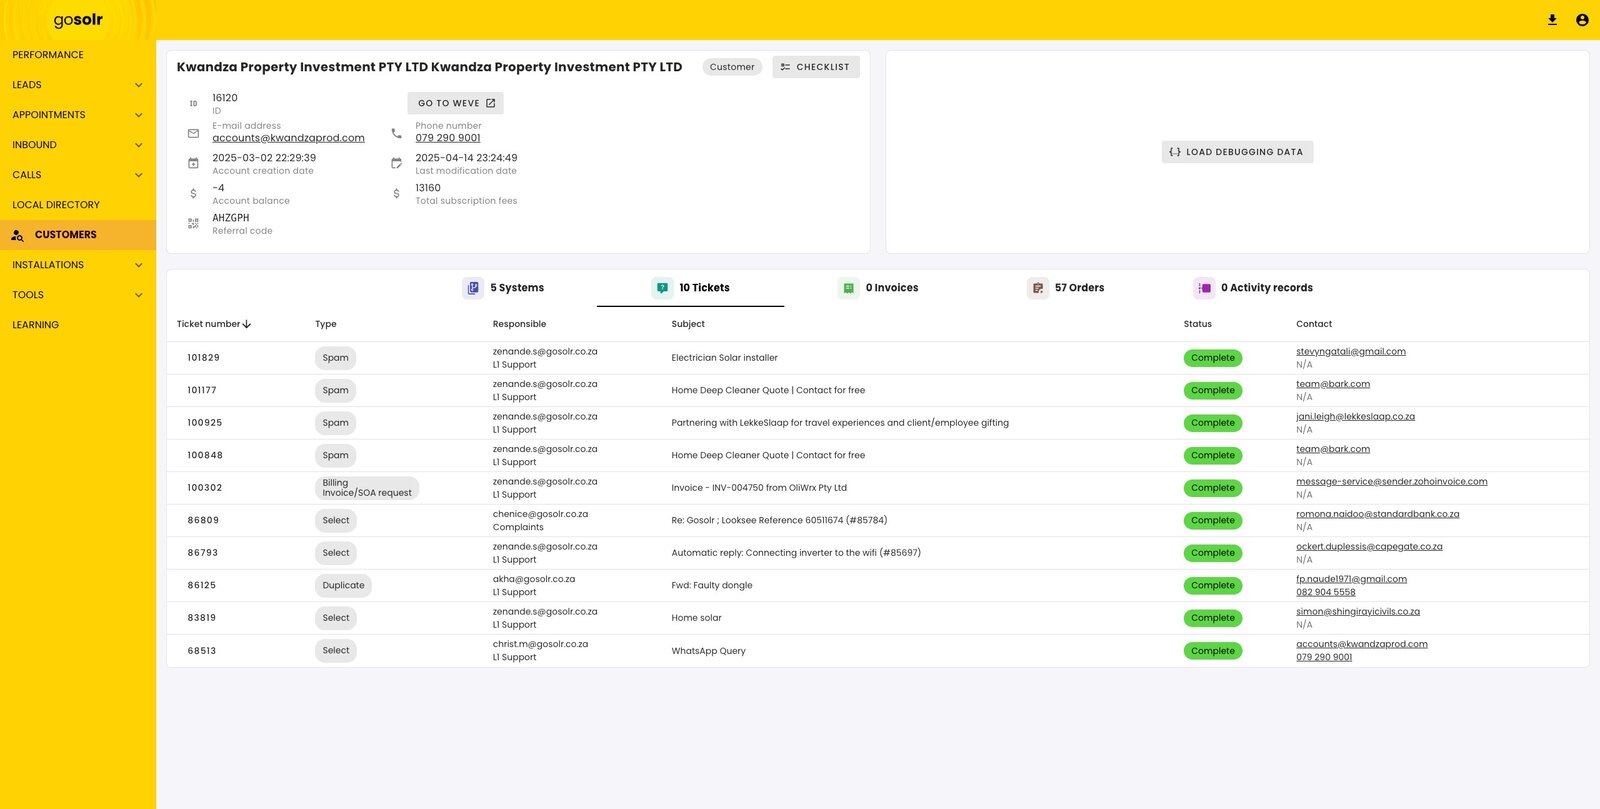Open Select type dropdown for ticket 86809
Viewport: 1600px width, 809px height.
tap(336, 520)
